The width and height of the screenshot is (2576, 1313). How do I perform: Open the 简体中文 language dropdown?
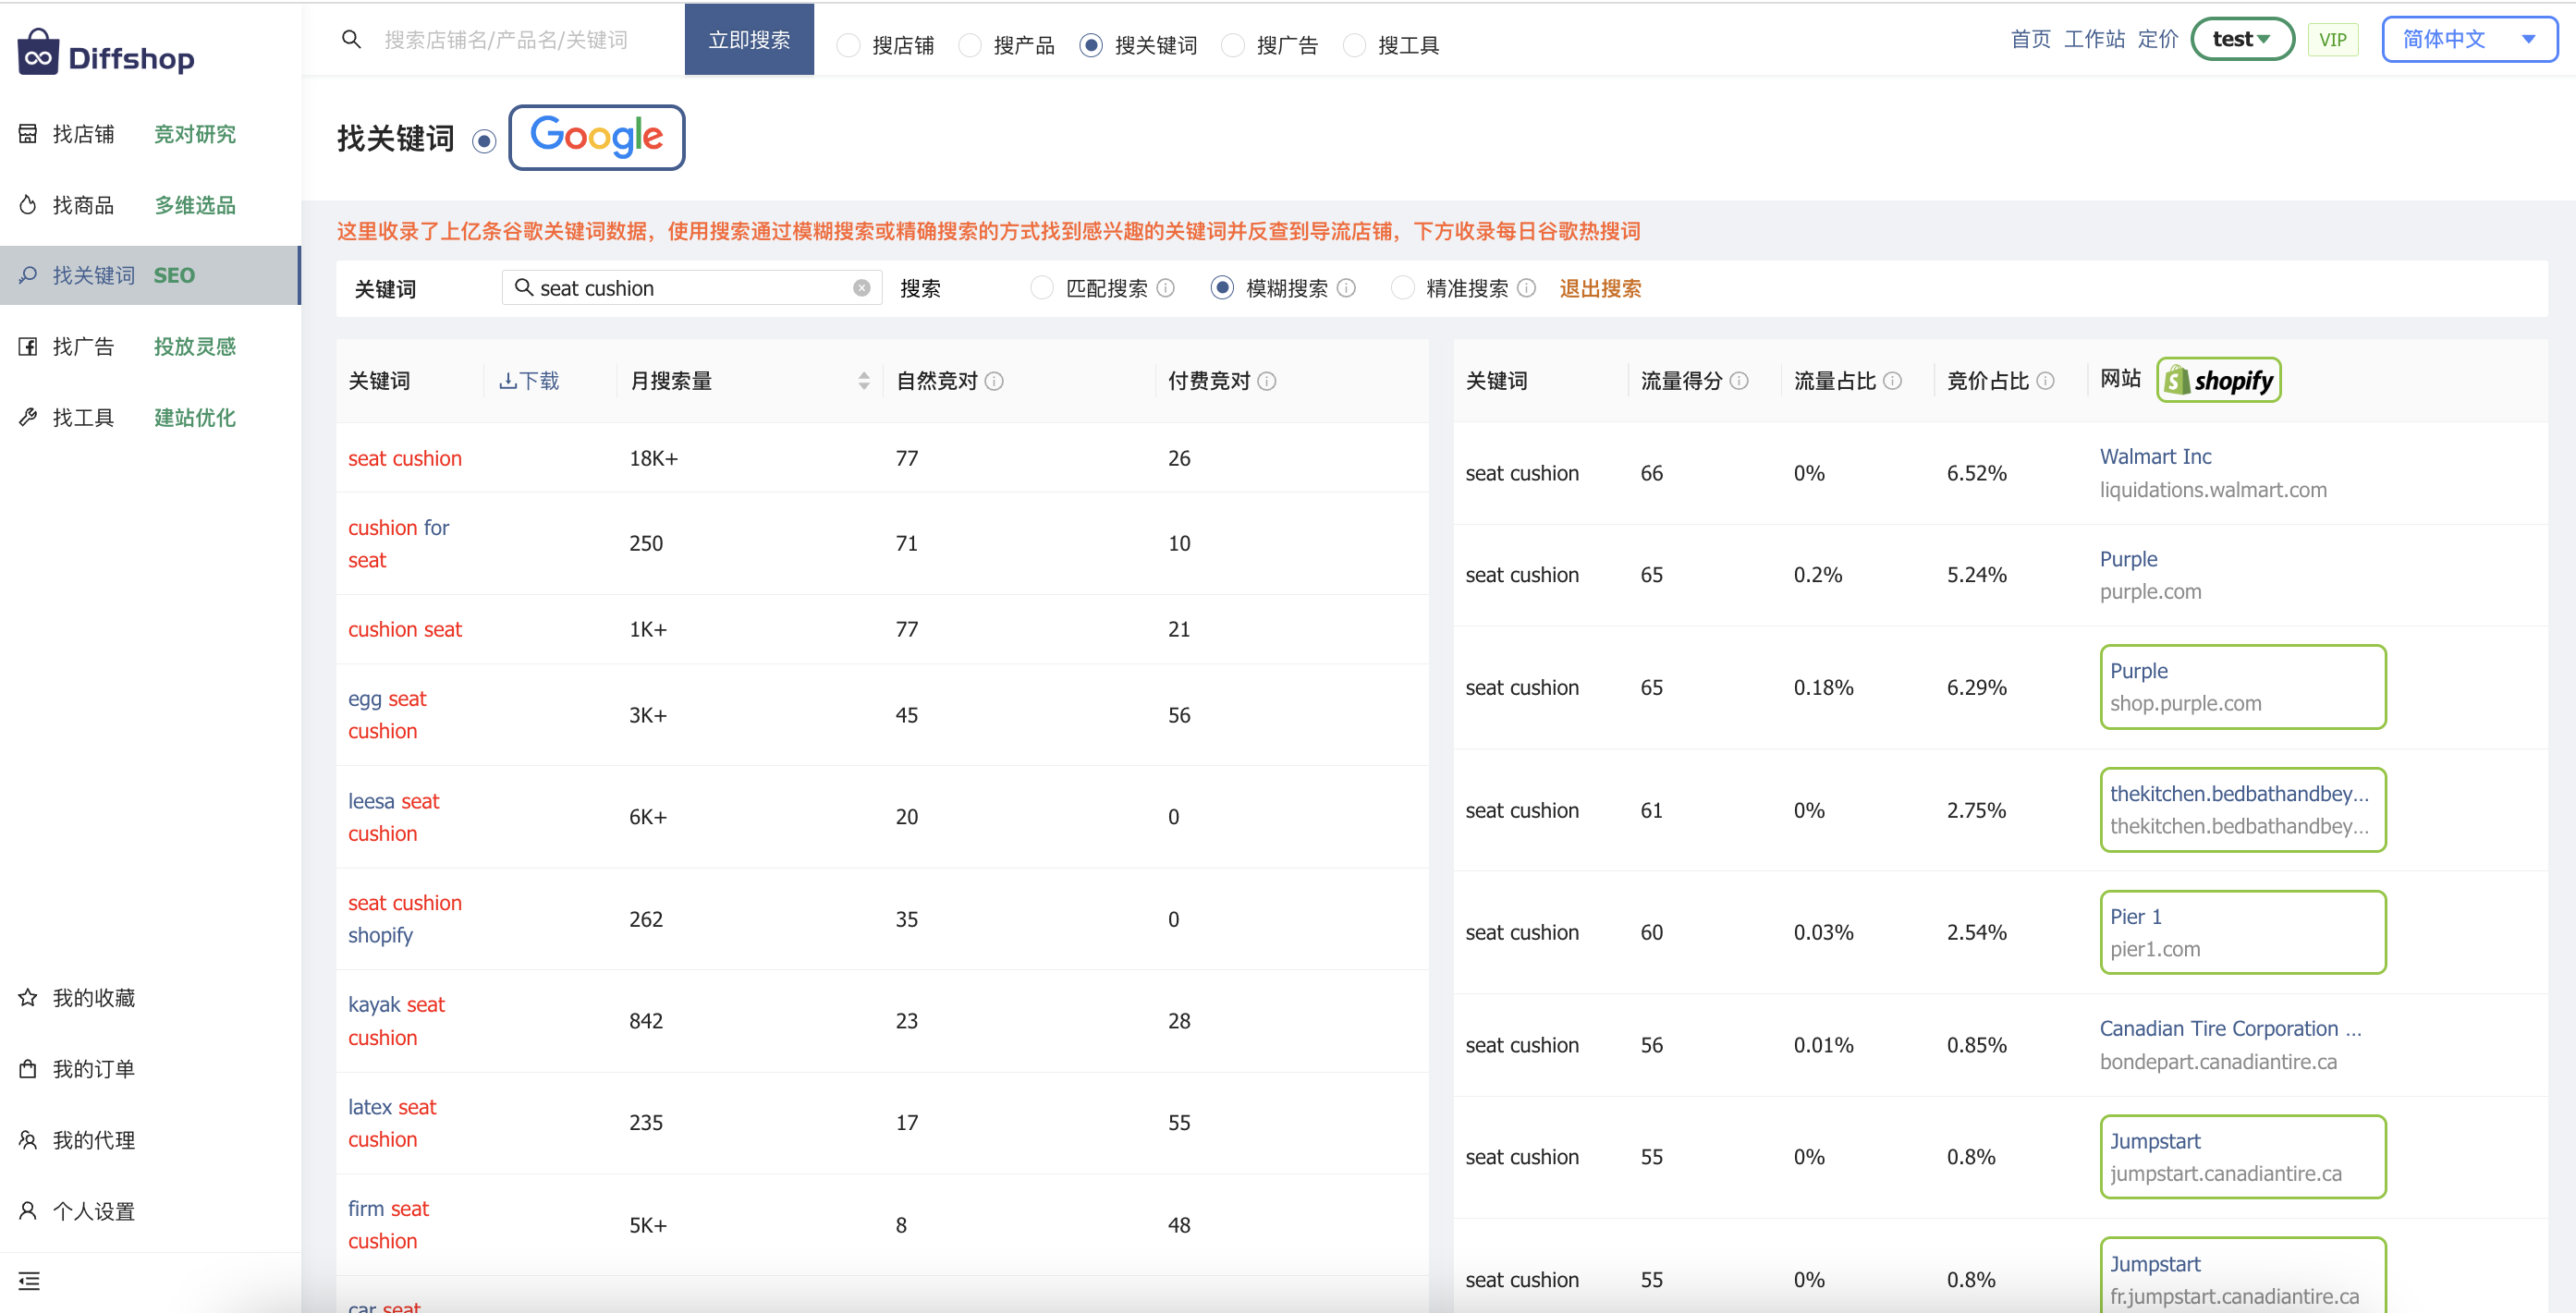coord(2469,39)
